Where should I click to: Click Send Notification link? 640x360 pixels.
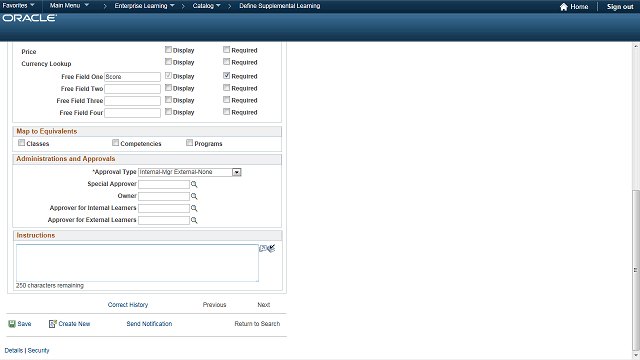(x=149, y=324)
